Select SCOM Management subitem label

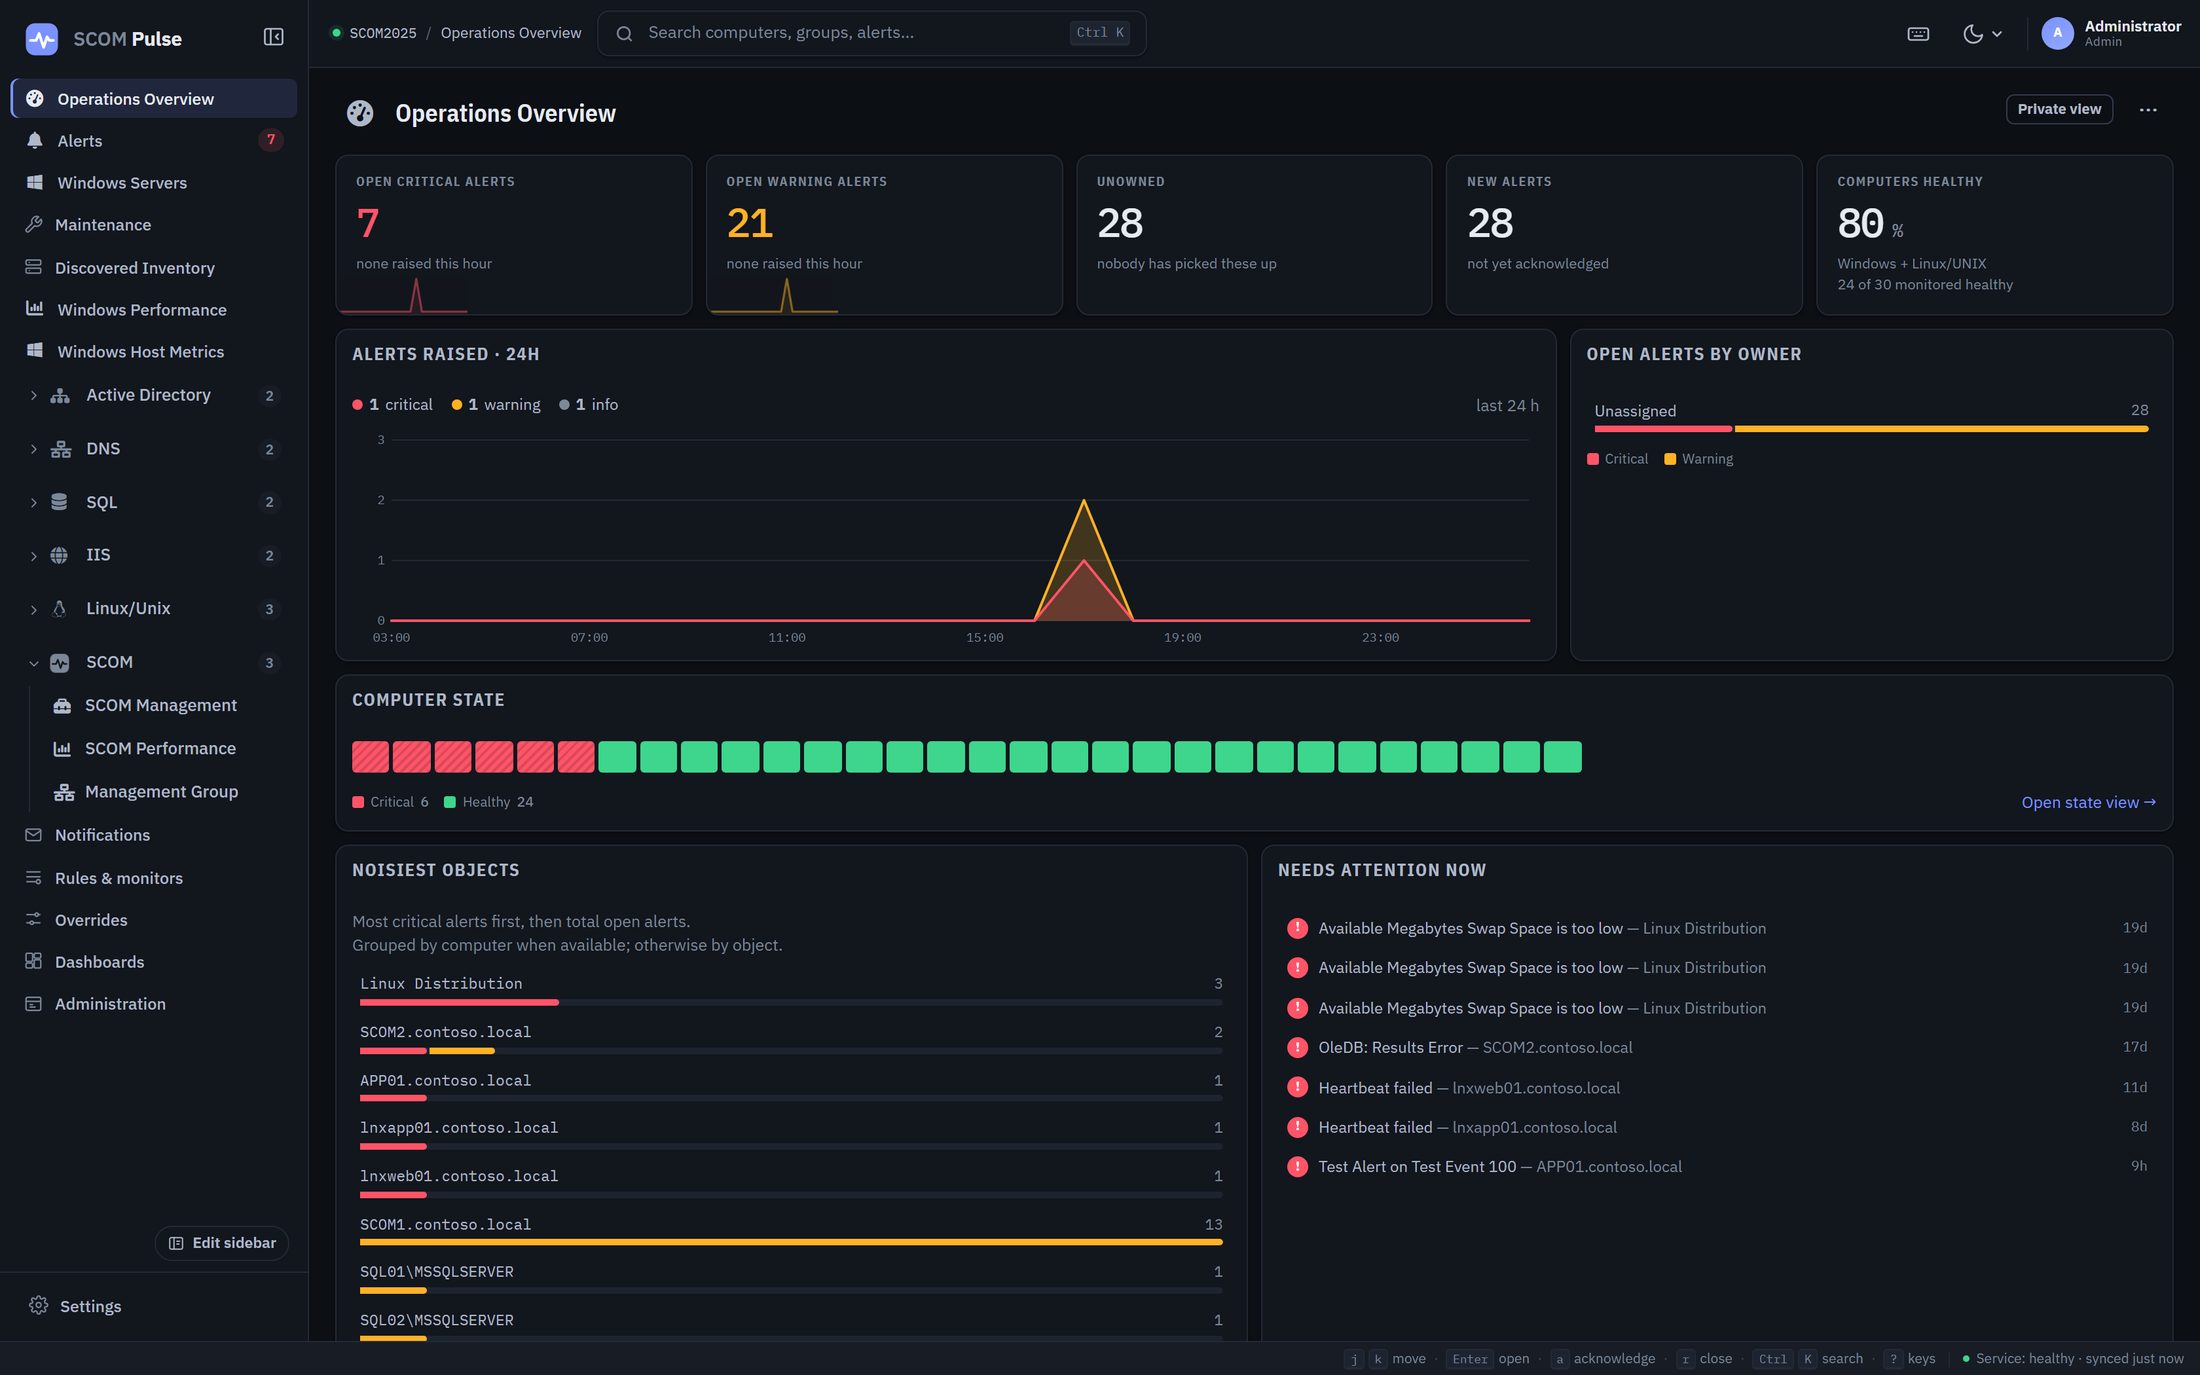coord(161,705)
